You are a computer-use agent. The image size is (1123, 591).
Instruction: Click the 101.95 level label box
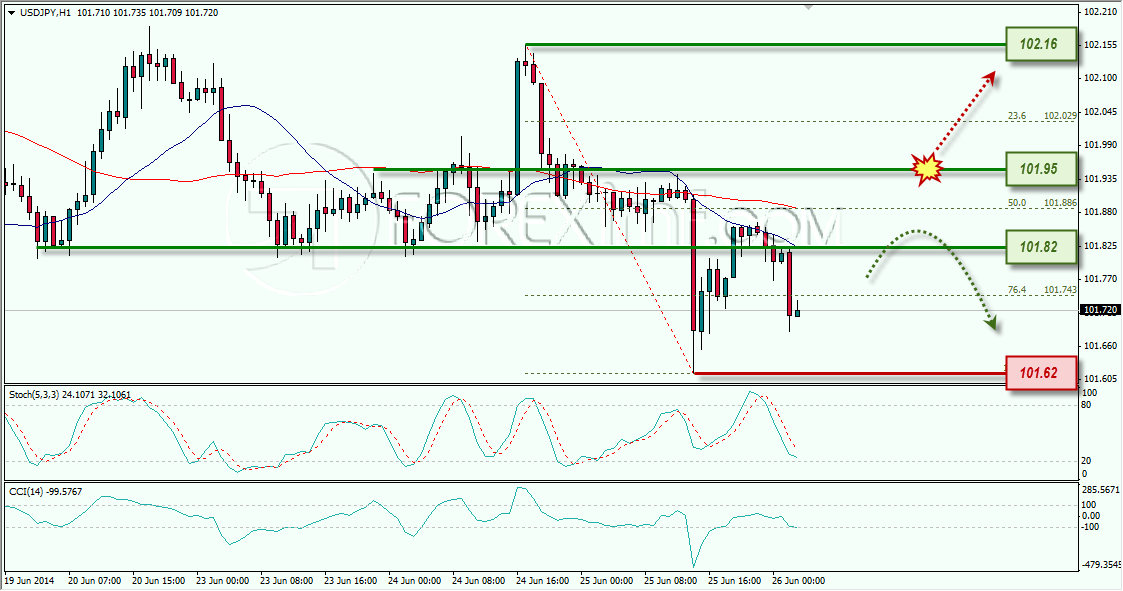(x=1041, y=169)
